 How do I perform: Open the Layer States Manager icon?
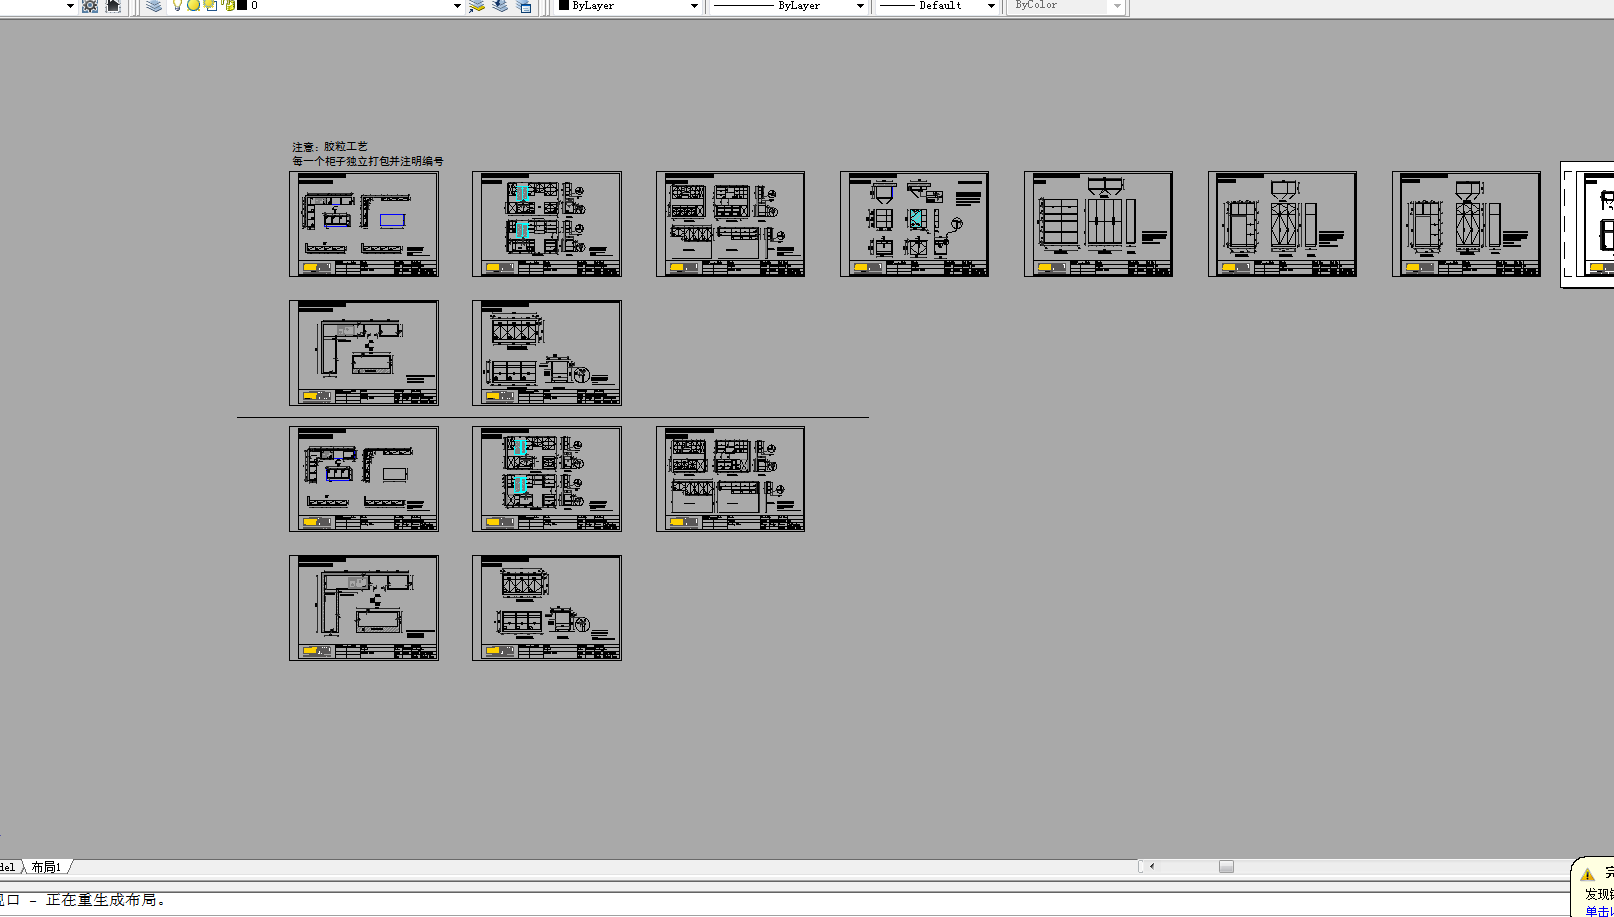(x=524, y=6)
